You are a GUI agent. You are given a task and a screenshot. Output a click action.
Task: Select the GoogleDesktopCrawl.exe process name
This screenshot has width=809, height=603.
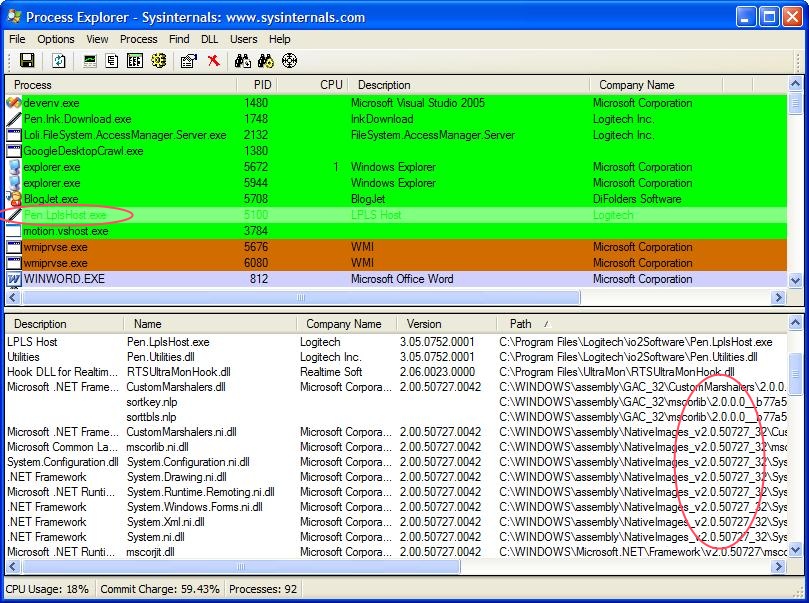(84, 151)
